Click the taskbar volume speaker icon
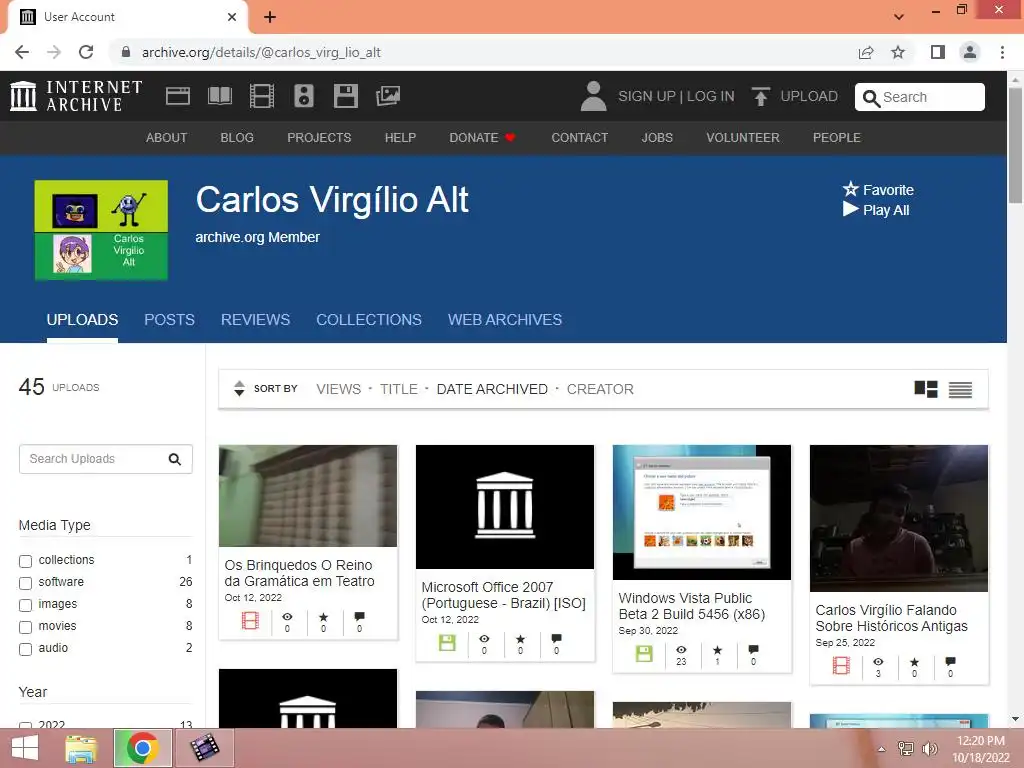The height and width of the screenshot is (768, 1024). [x=929, y=748]
